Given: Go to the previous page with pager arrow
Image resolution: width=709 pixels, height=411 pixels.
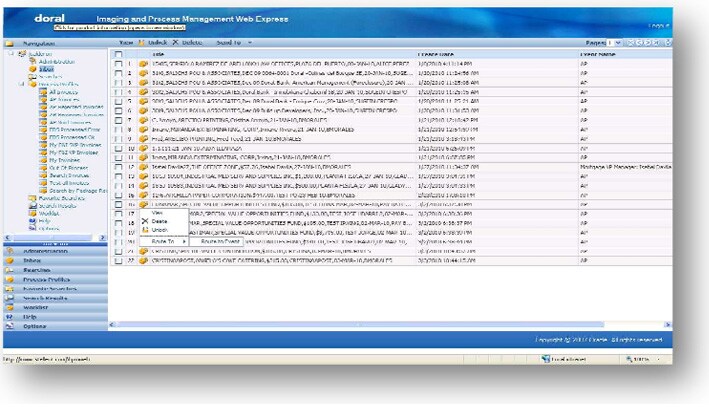Looking at the screenshot, I should tap(639, 43).
